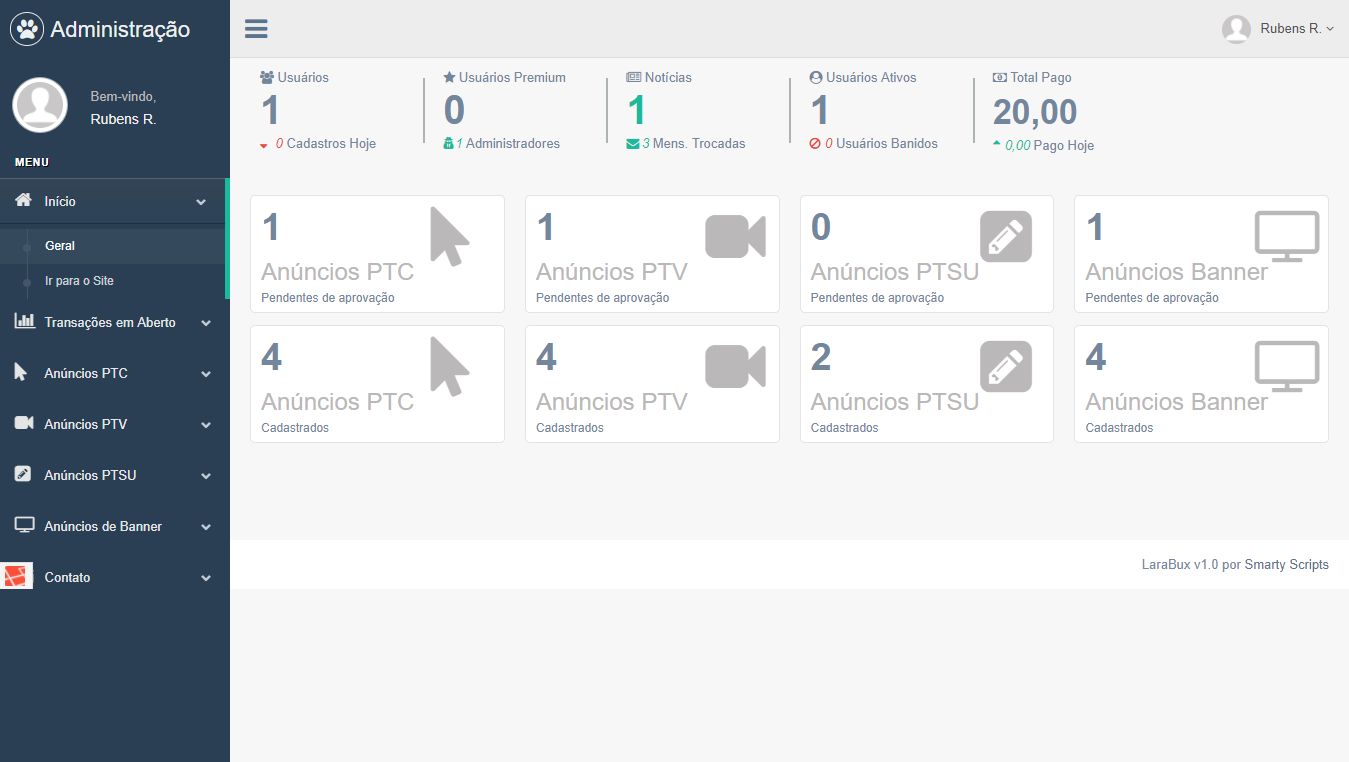
Task: Open the Ir para o Site item
Action: tap(79, 281)
